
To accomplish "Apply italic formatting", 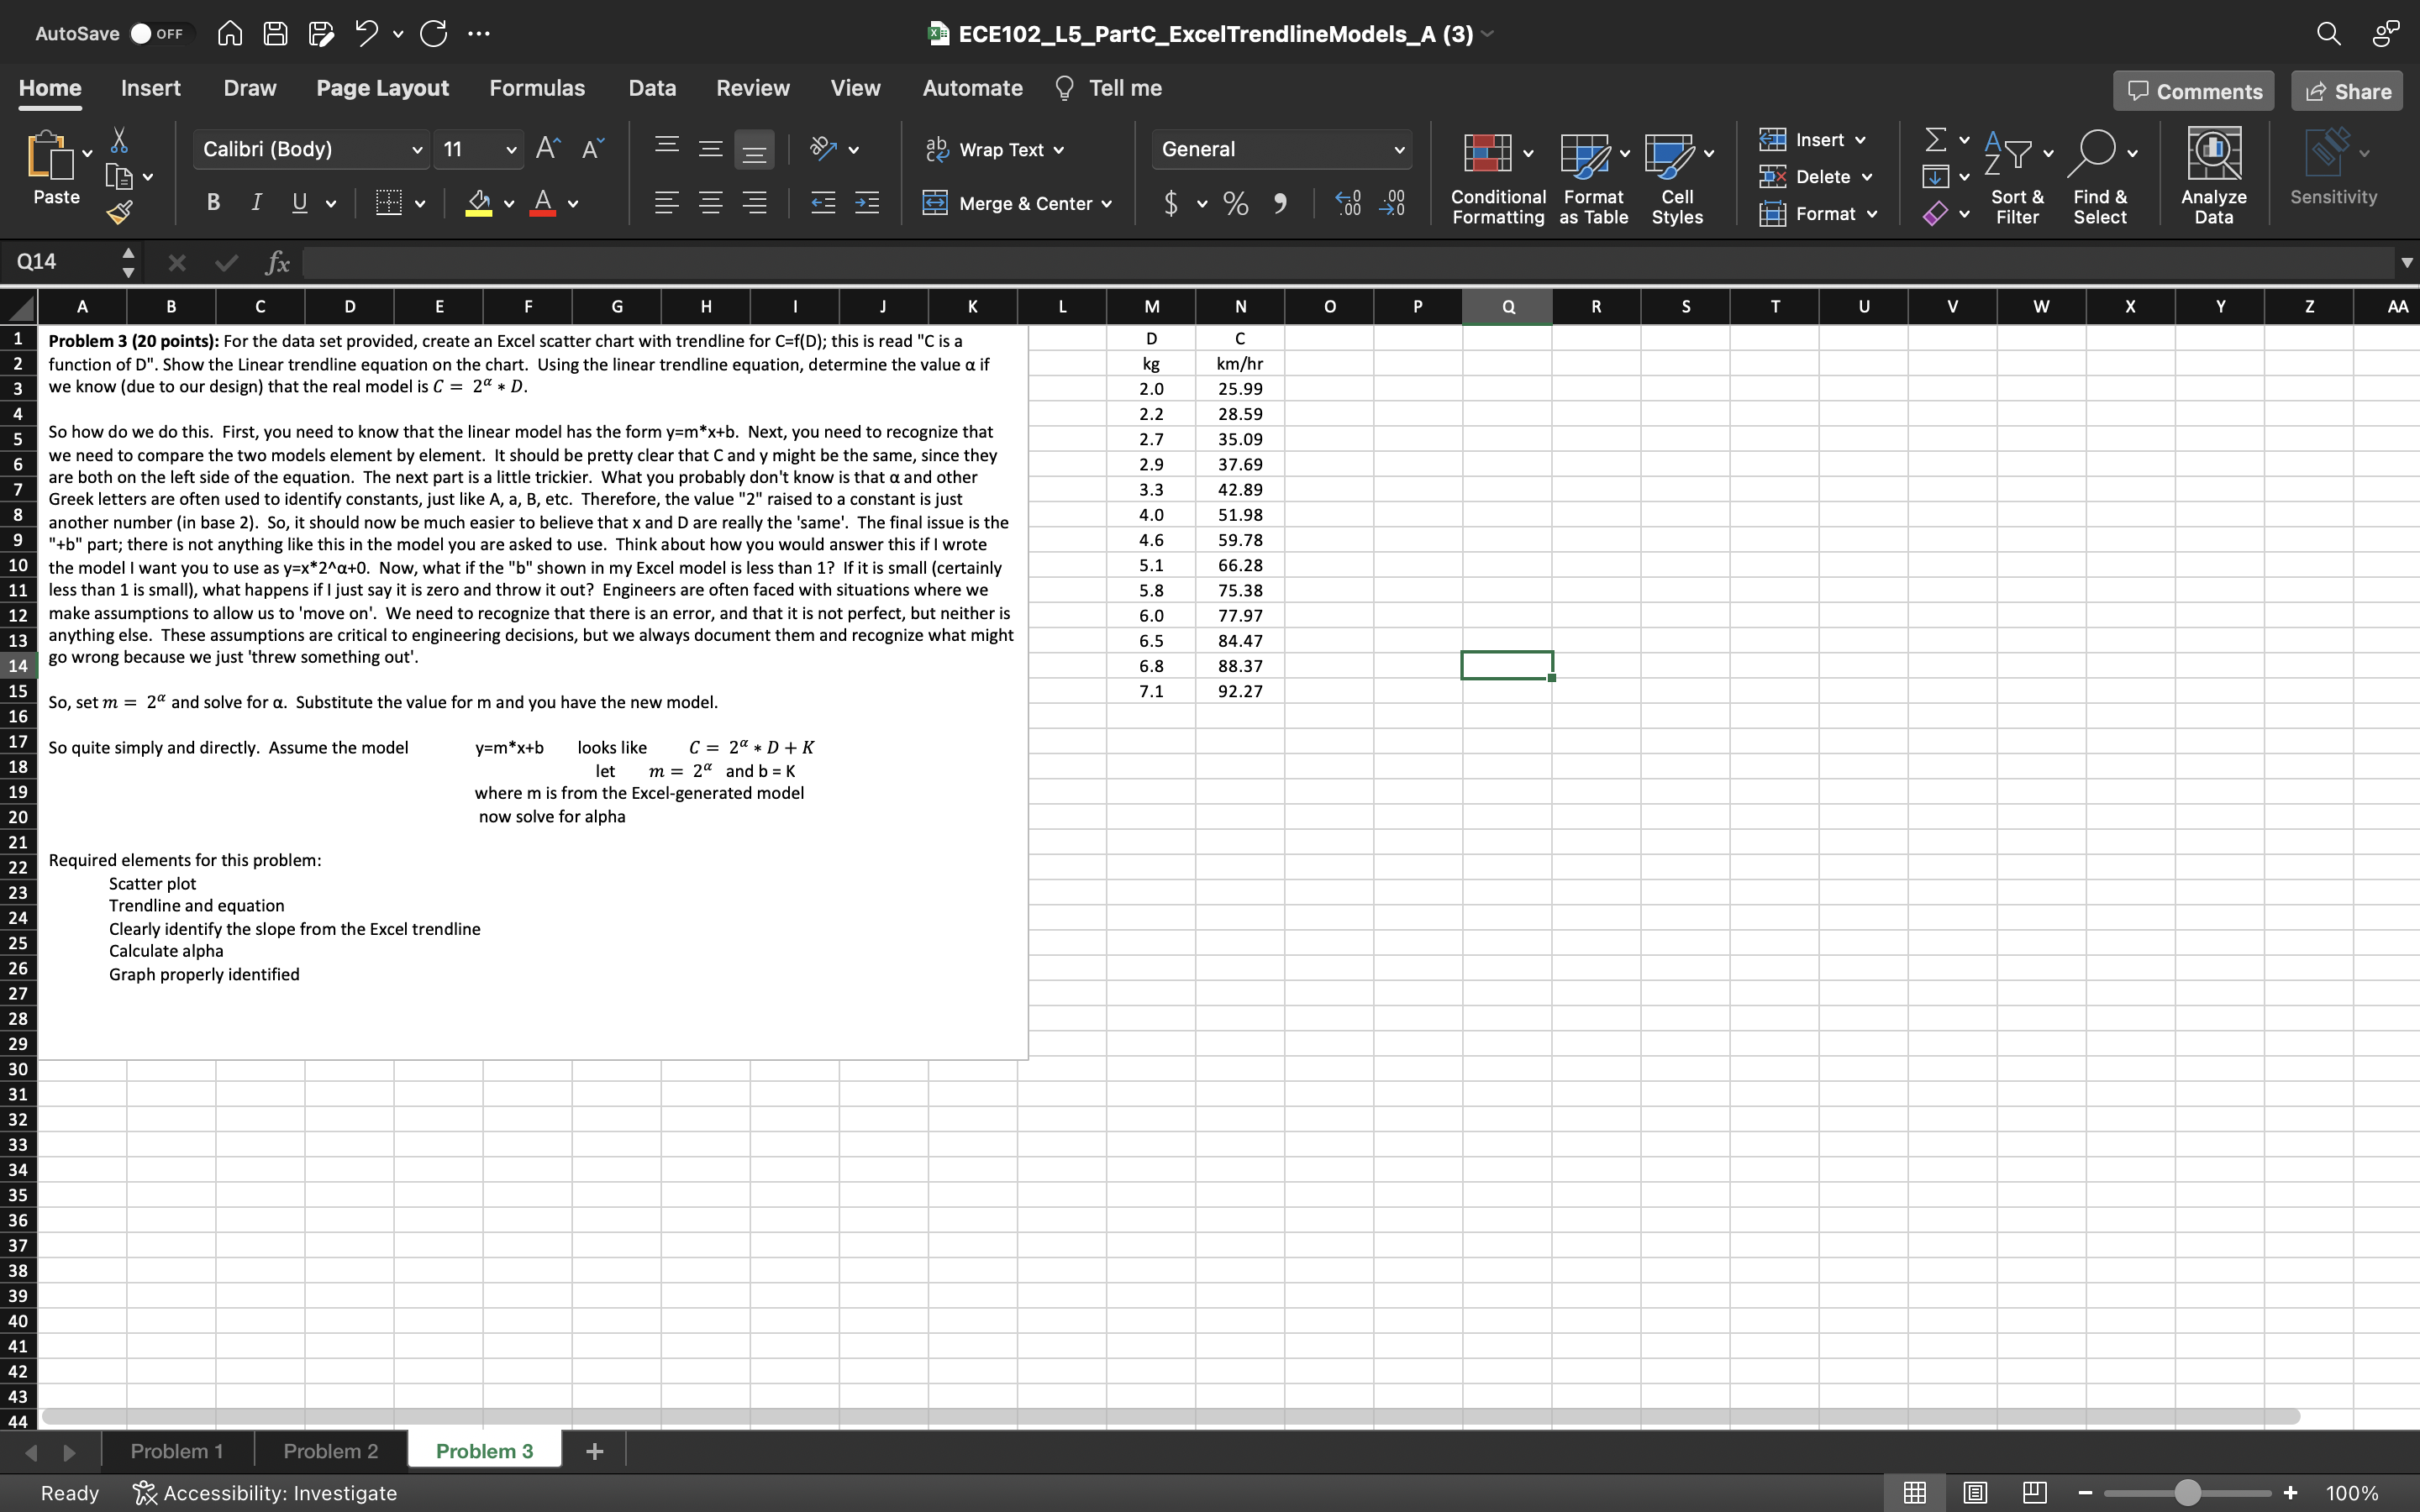I will 256,203.
